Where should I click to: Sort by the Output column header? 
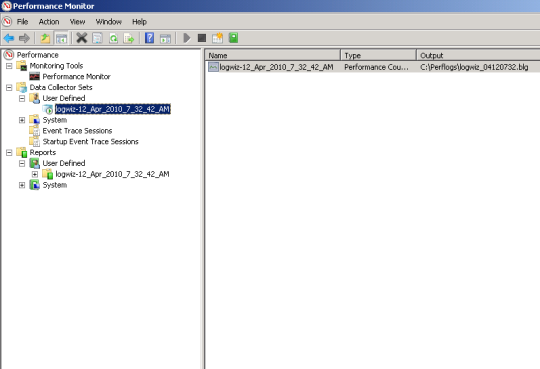tap(478, 55)
